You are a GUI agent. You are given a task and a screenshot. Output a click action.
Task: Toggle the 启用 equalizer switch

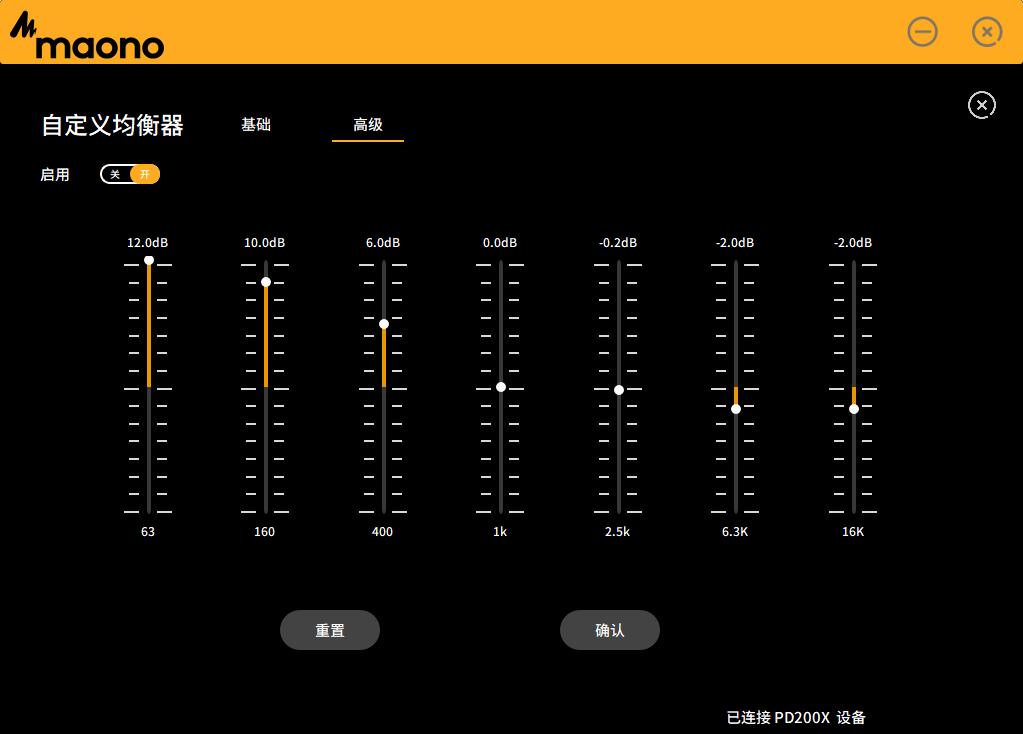(x=130, y=174)
